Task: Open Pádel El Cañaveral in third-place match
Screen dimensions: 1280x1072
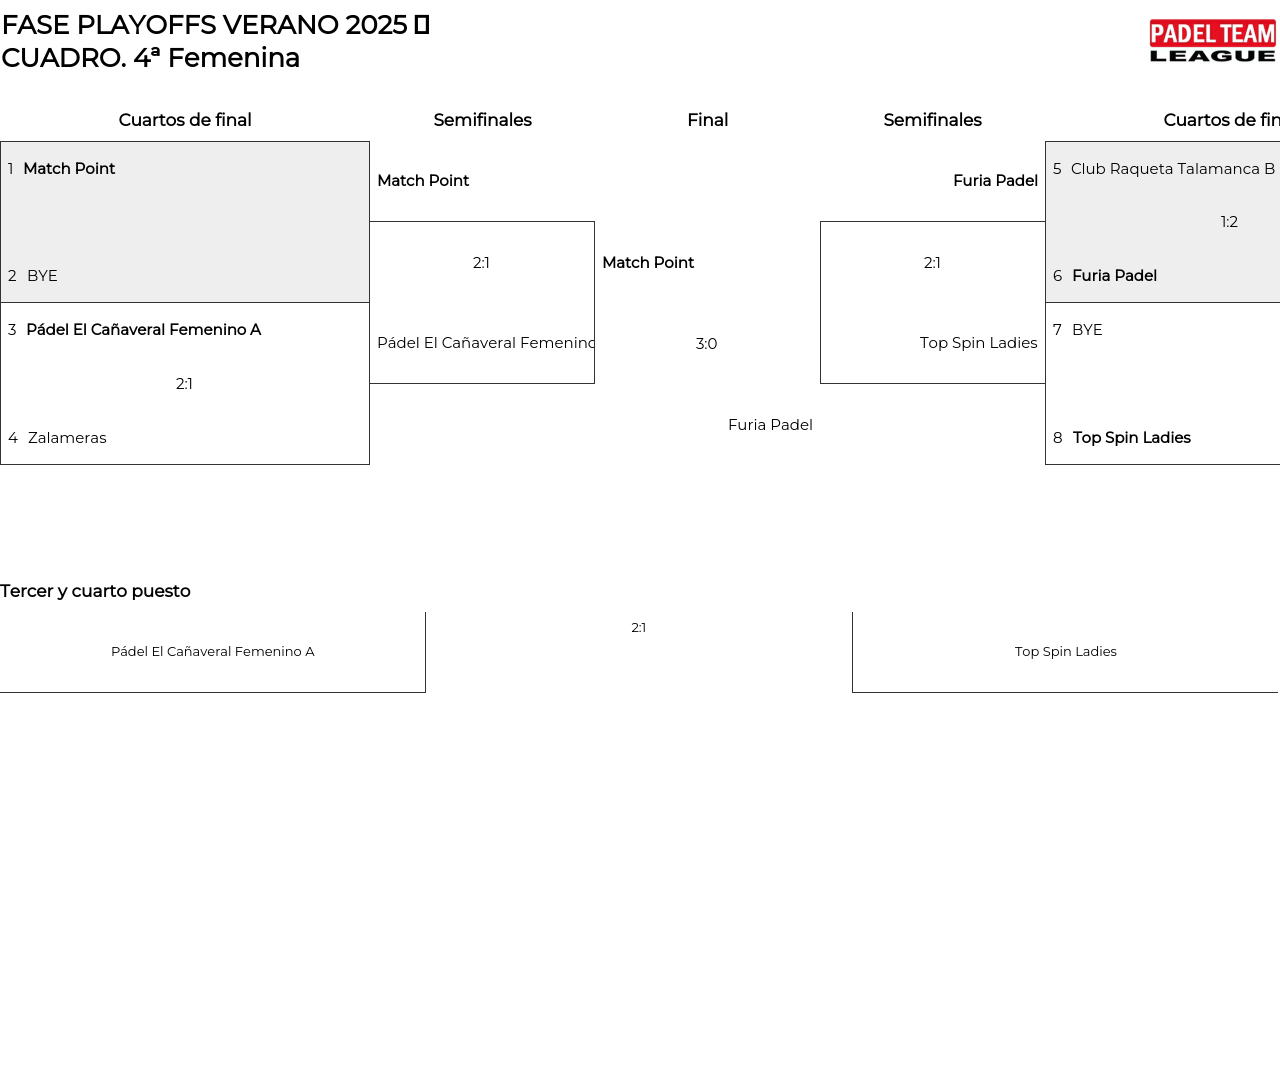Action: (212, 652)
